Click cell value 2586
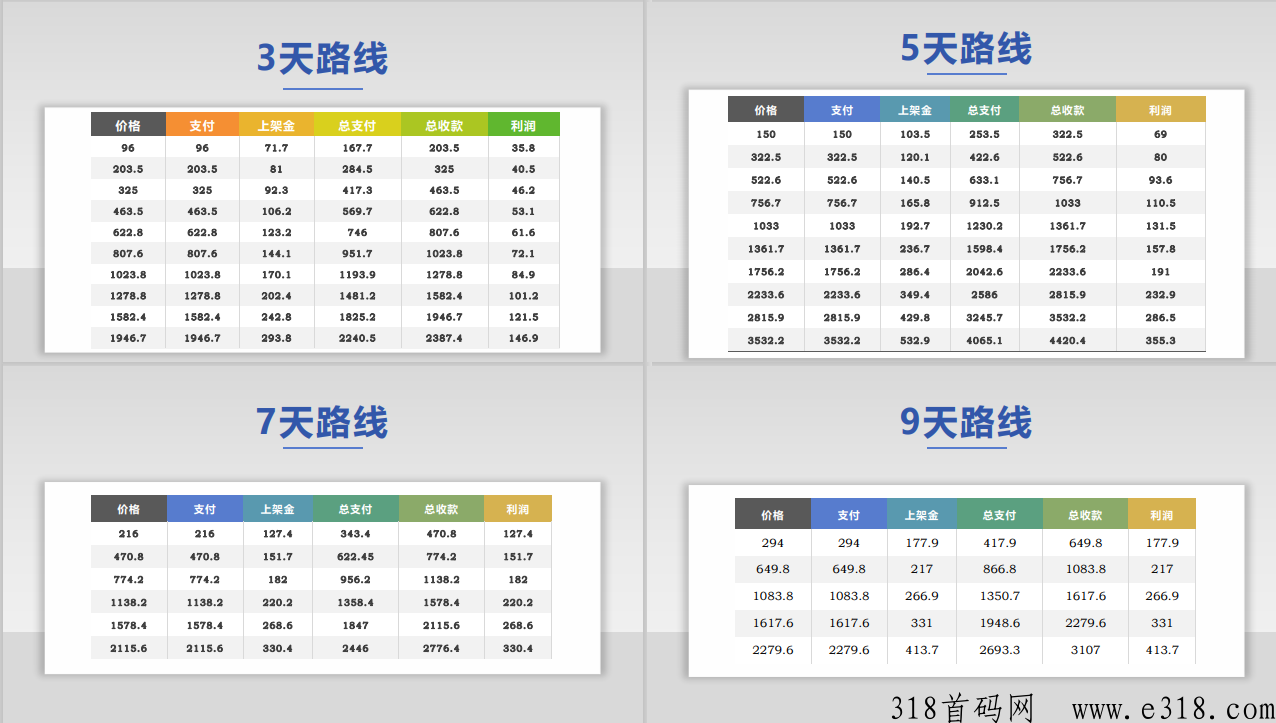1276x723 pixels. [984, 295]
